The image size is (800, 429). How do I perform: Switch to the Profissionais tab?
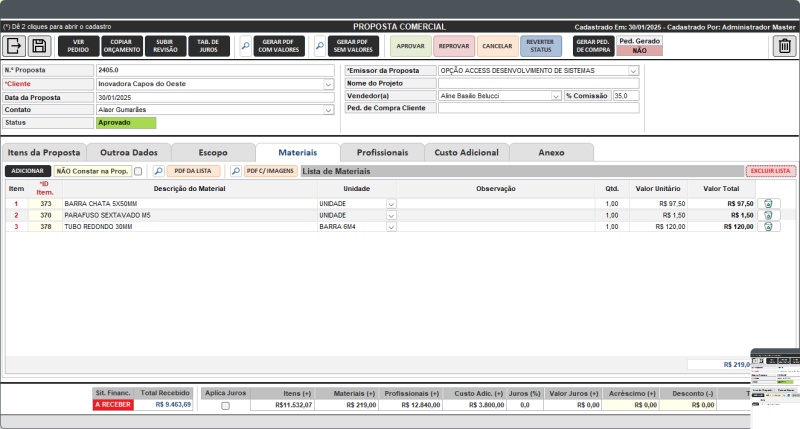382,153
